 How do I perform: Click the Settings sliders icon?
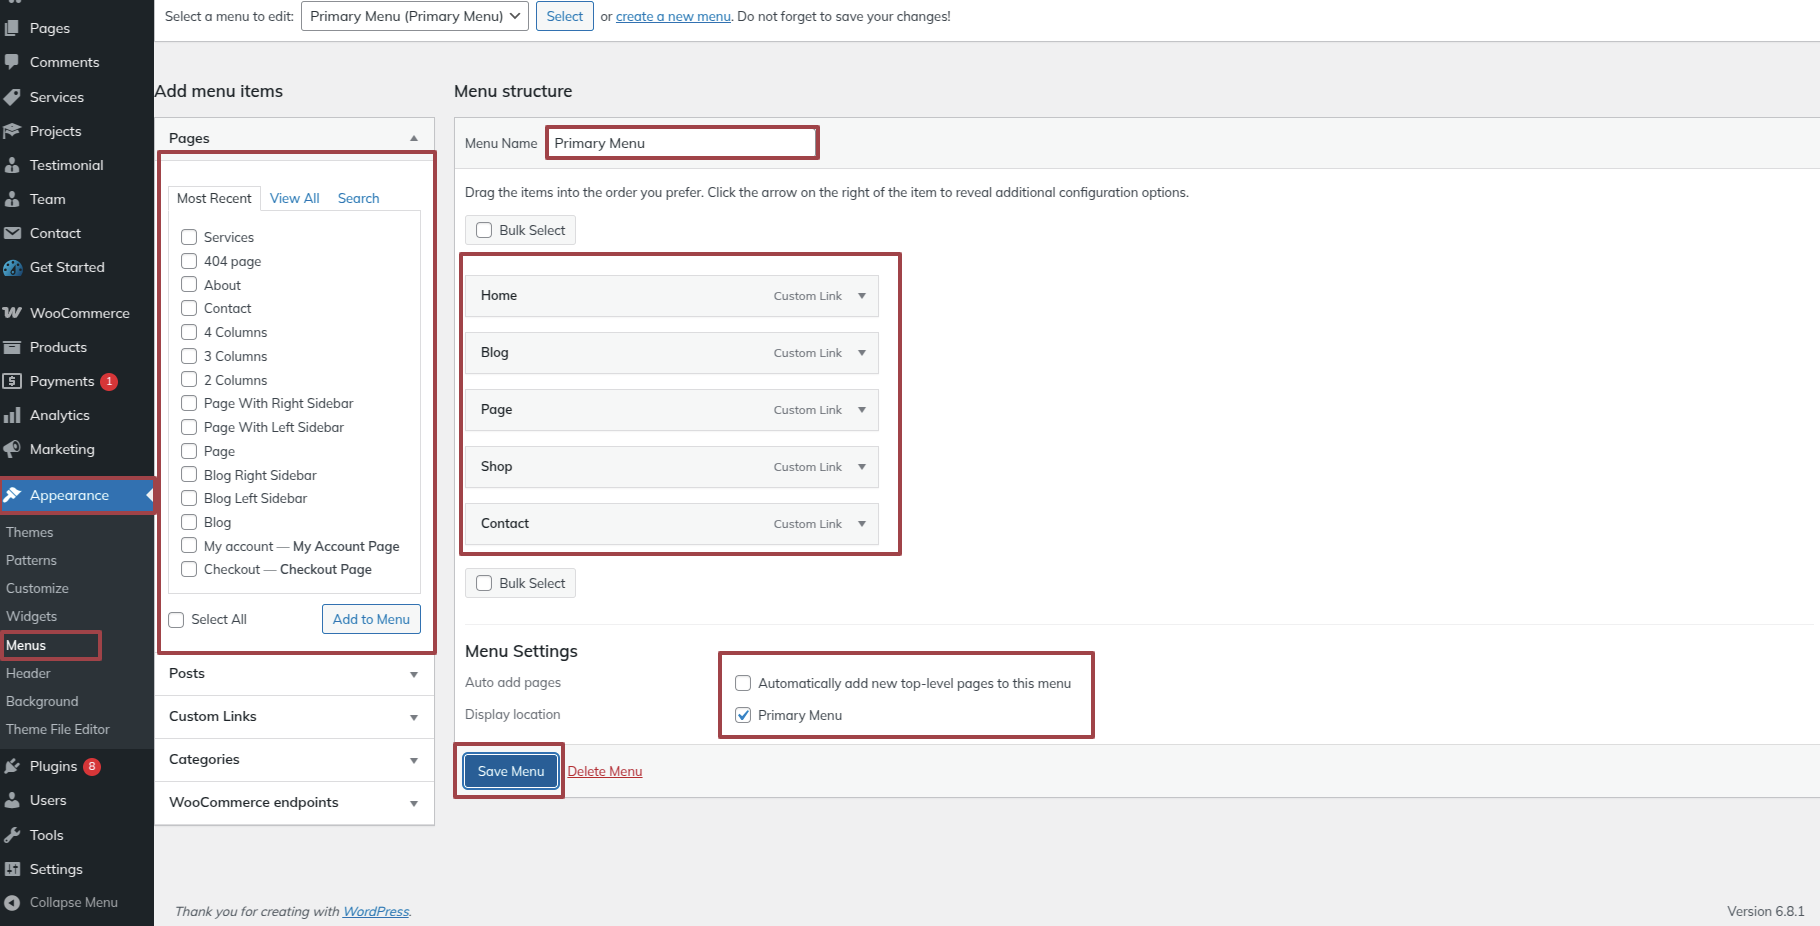pyautogui.click(x=12, y=869)
